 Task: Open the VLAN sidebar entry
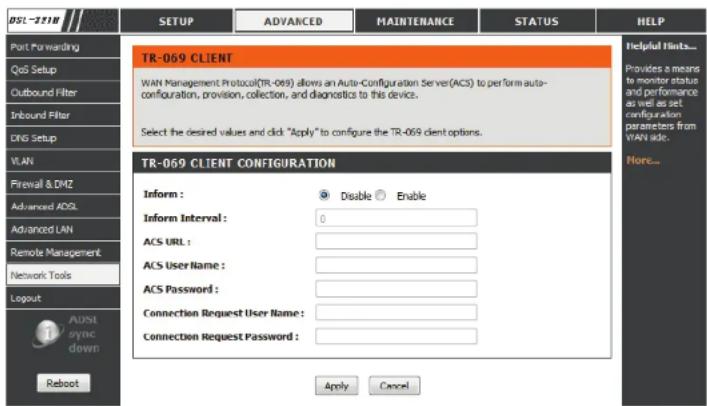(x=63, y=161)
